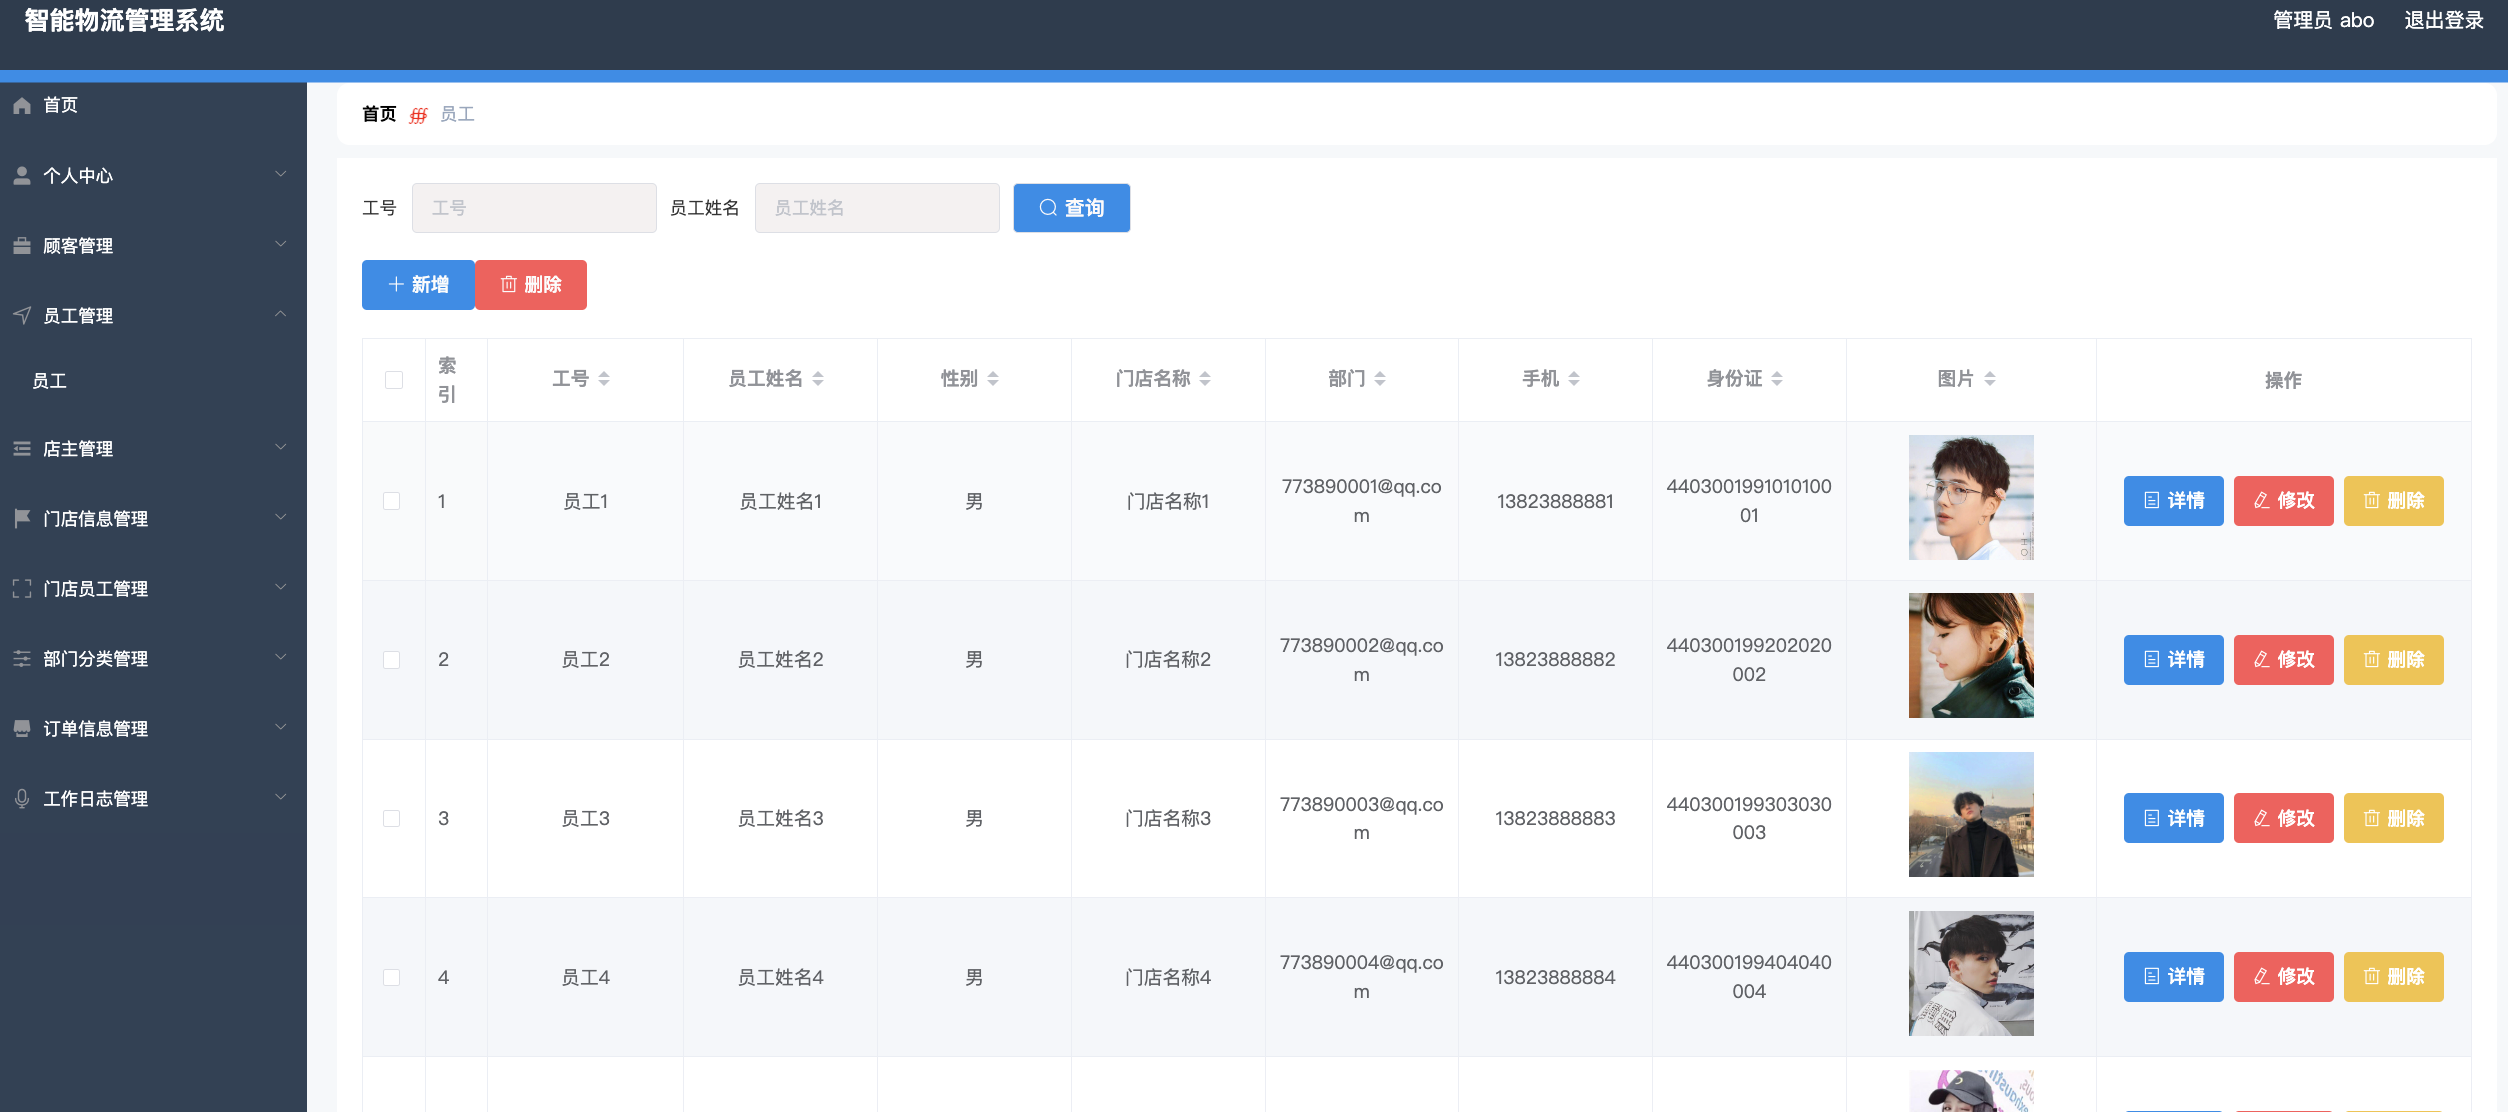
Task: Click the 员工姓名 search input field
Action: 877,208
